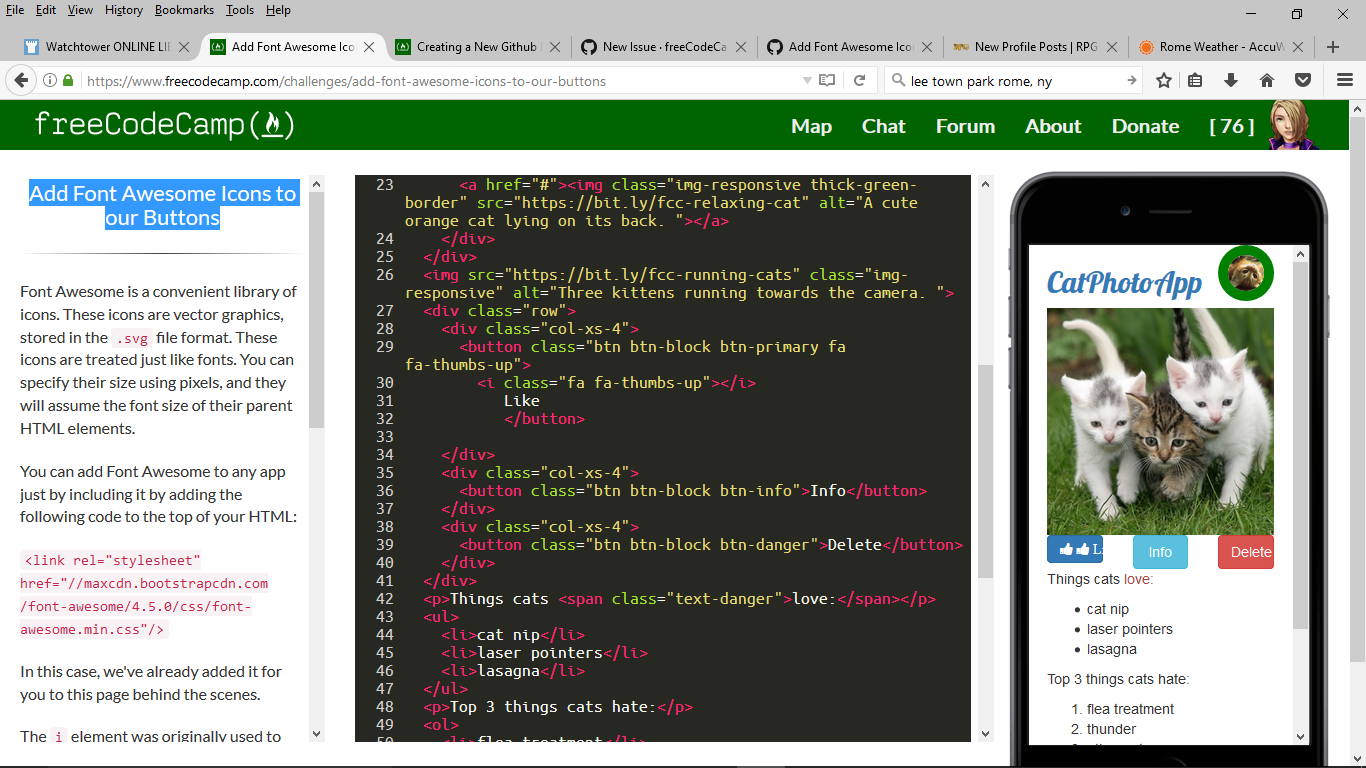Screen dimensions: 1366x768
Task: Go to the browser home page
Action: (1267, 80)
